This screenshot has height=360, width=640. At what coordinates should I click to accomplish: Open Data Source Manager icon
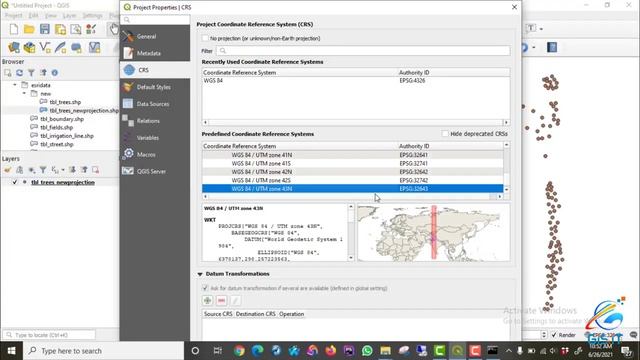[14, 48]
